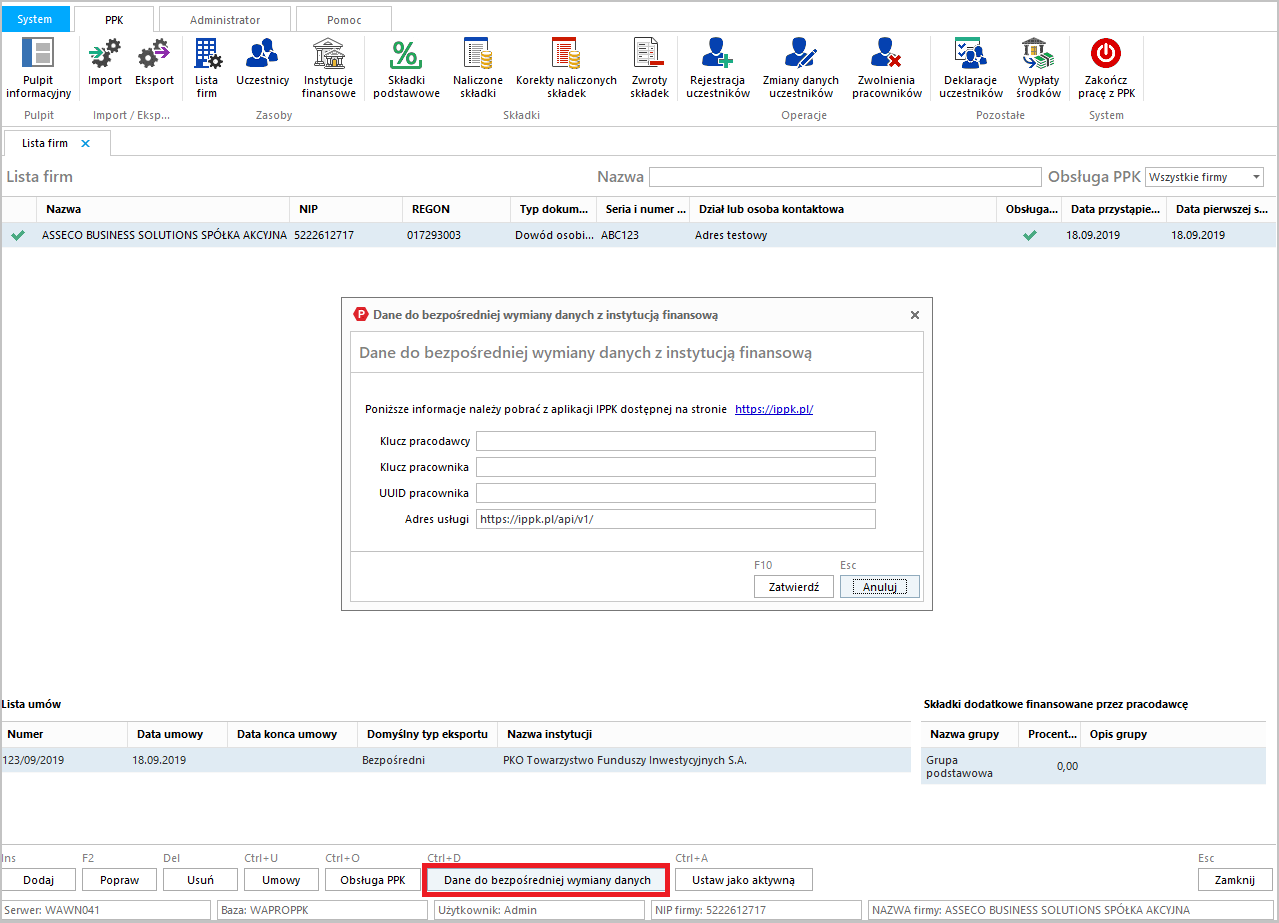Focus the UUID pracownika input field
Screen dimensions: 1279x923
coord(675,493)
